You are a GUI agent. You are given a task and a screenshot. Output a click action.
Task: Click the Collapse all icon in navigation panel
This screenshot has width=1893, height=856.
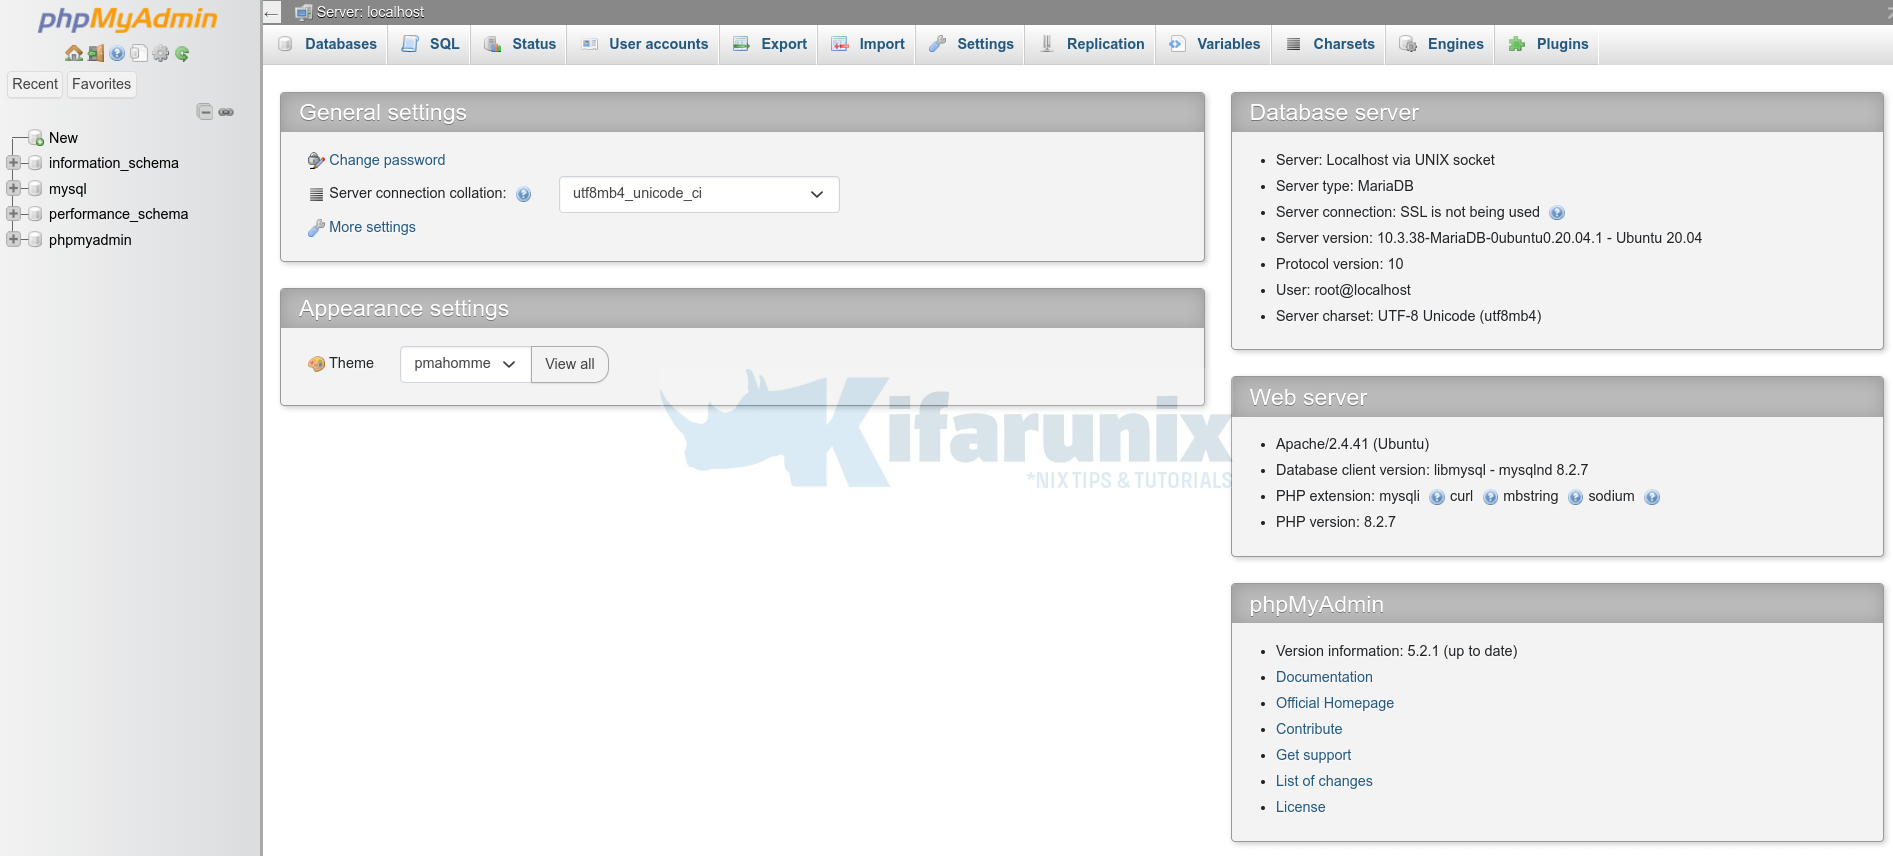[205, 111]
